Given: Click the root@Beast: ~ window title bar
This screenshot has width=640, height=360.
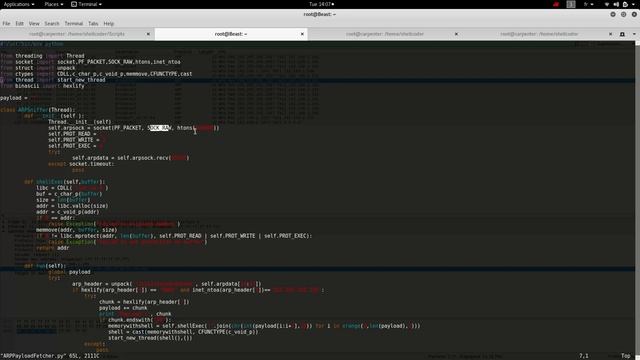Looking at the screenshot, I should click(x=320, y=14).
